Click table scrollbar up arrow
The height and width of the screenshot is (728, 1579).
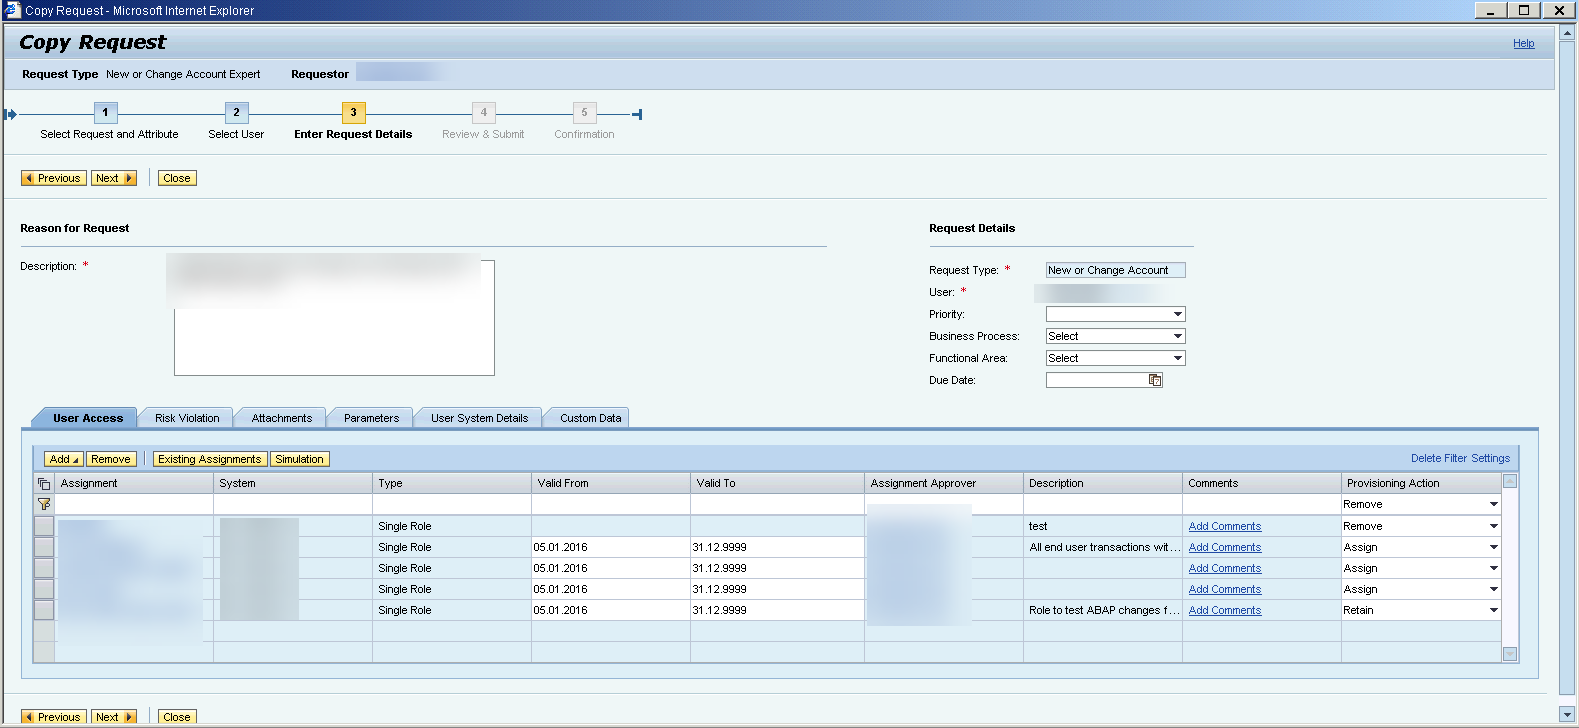[1510, 481]
